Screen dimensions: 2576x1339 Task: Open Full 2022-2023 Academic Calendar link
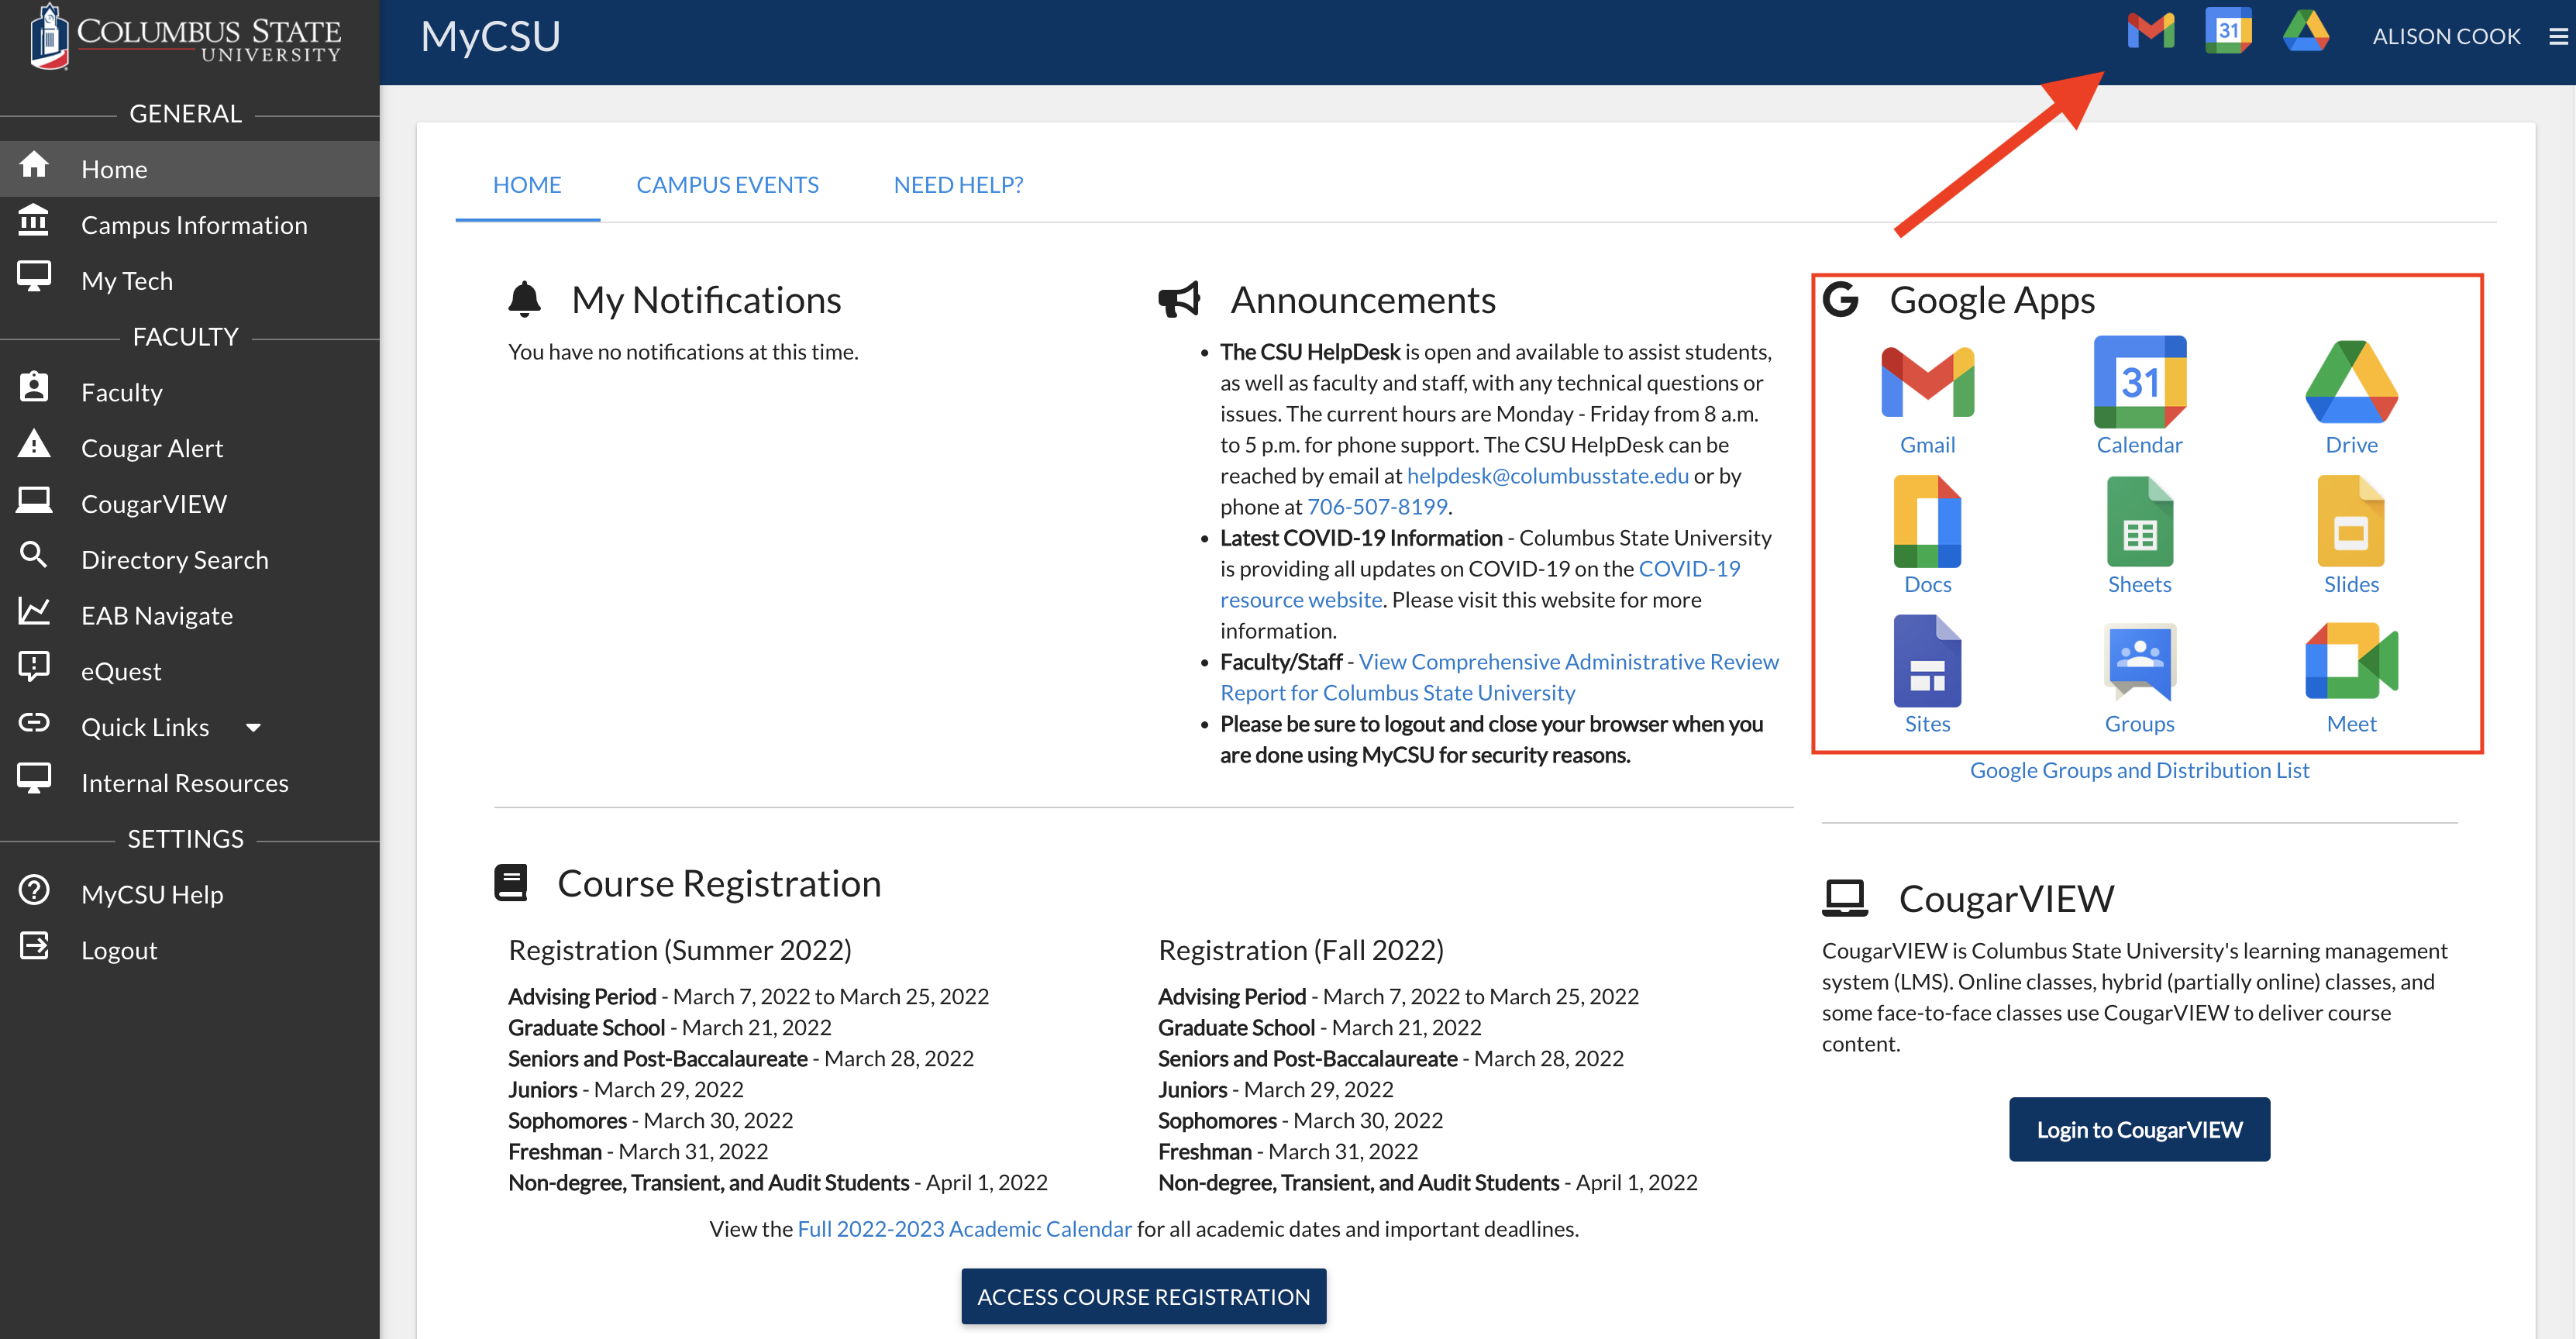(x=964, y=1229)
